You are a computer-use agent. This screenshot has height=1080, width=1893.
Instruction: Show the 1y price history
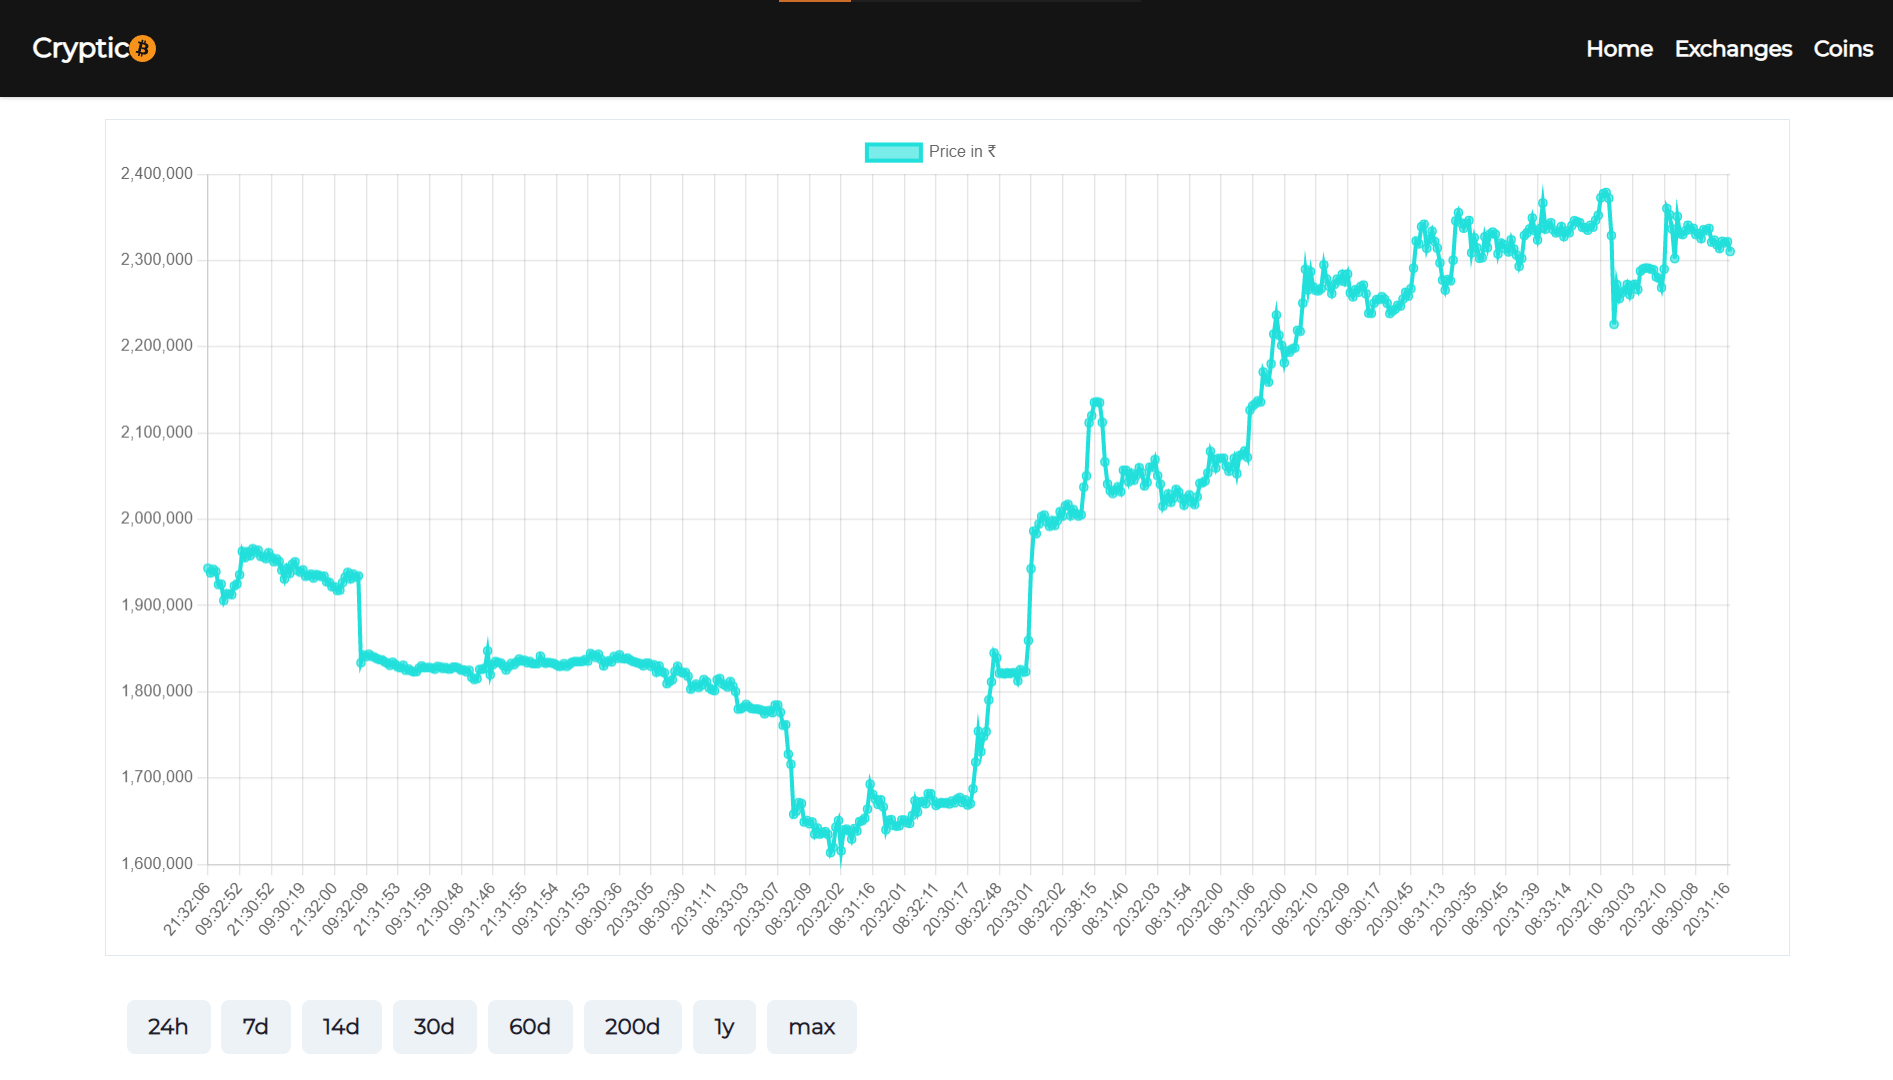click(x=724, y=1027)
